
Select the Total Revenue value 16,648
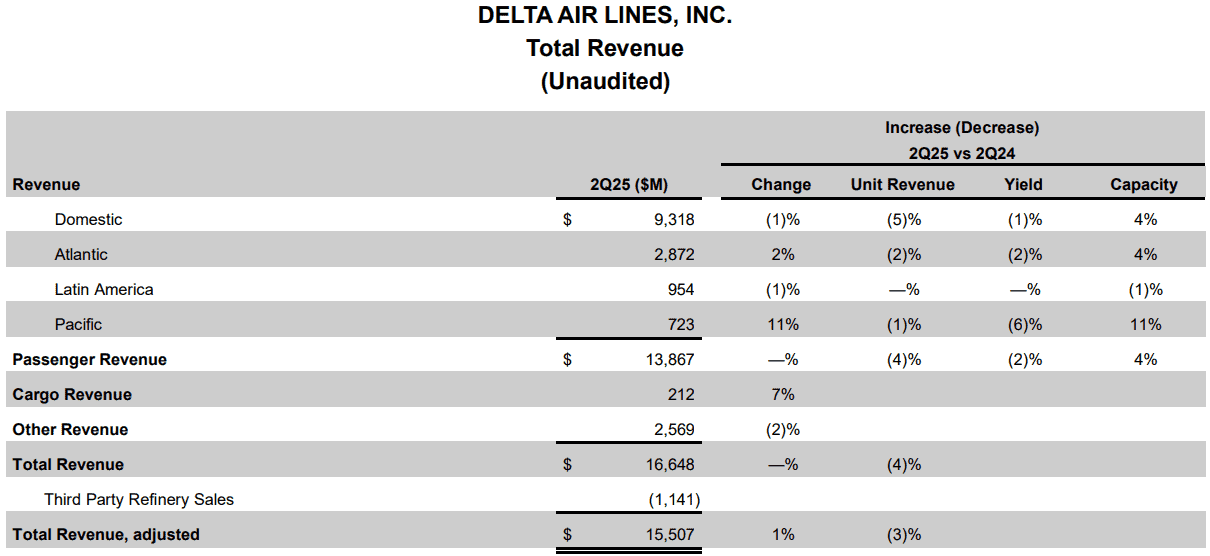[x=669, y=464]
